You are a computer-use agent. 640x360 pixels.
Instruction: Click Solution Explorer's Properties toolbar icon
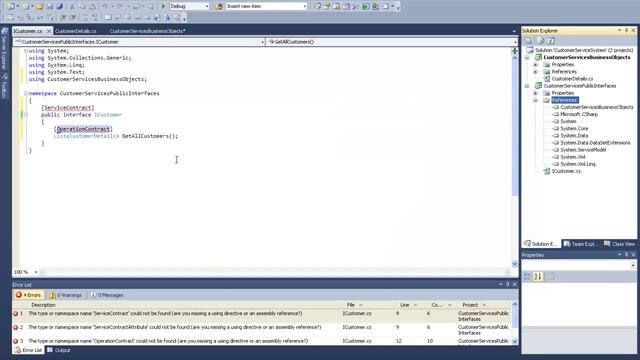[x=529, y=40]
